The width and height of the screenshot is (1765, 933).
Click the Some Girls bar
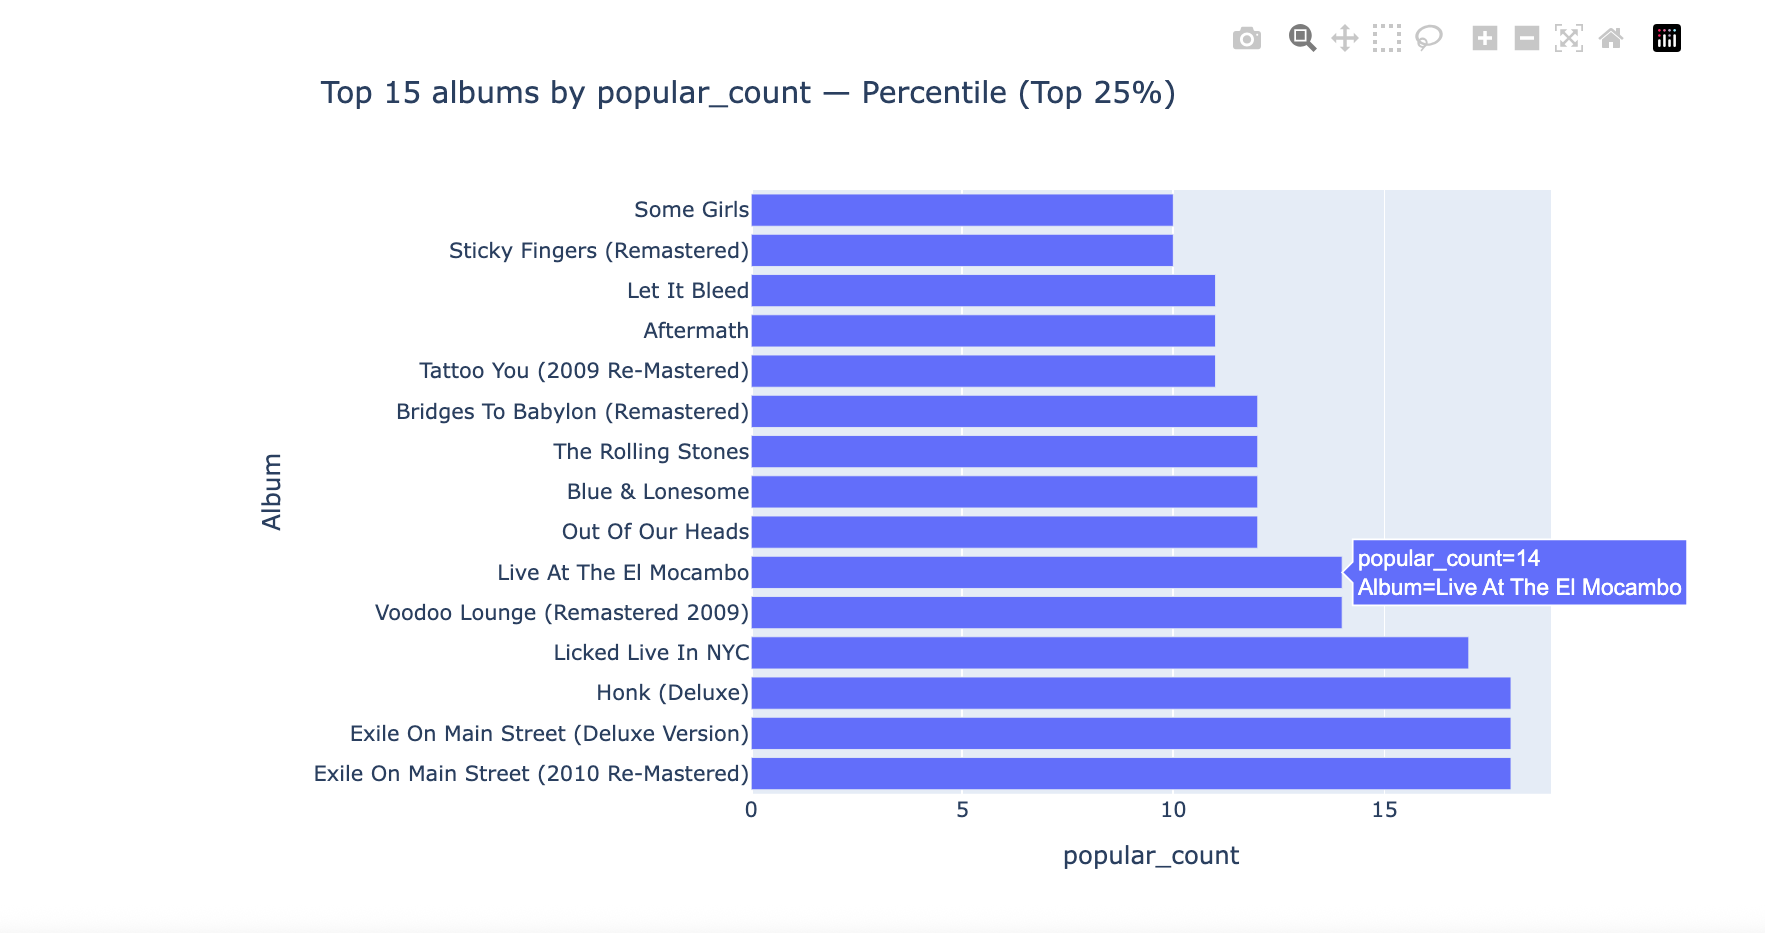click(961, 210)
